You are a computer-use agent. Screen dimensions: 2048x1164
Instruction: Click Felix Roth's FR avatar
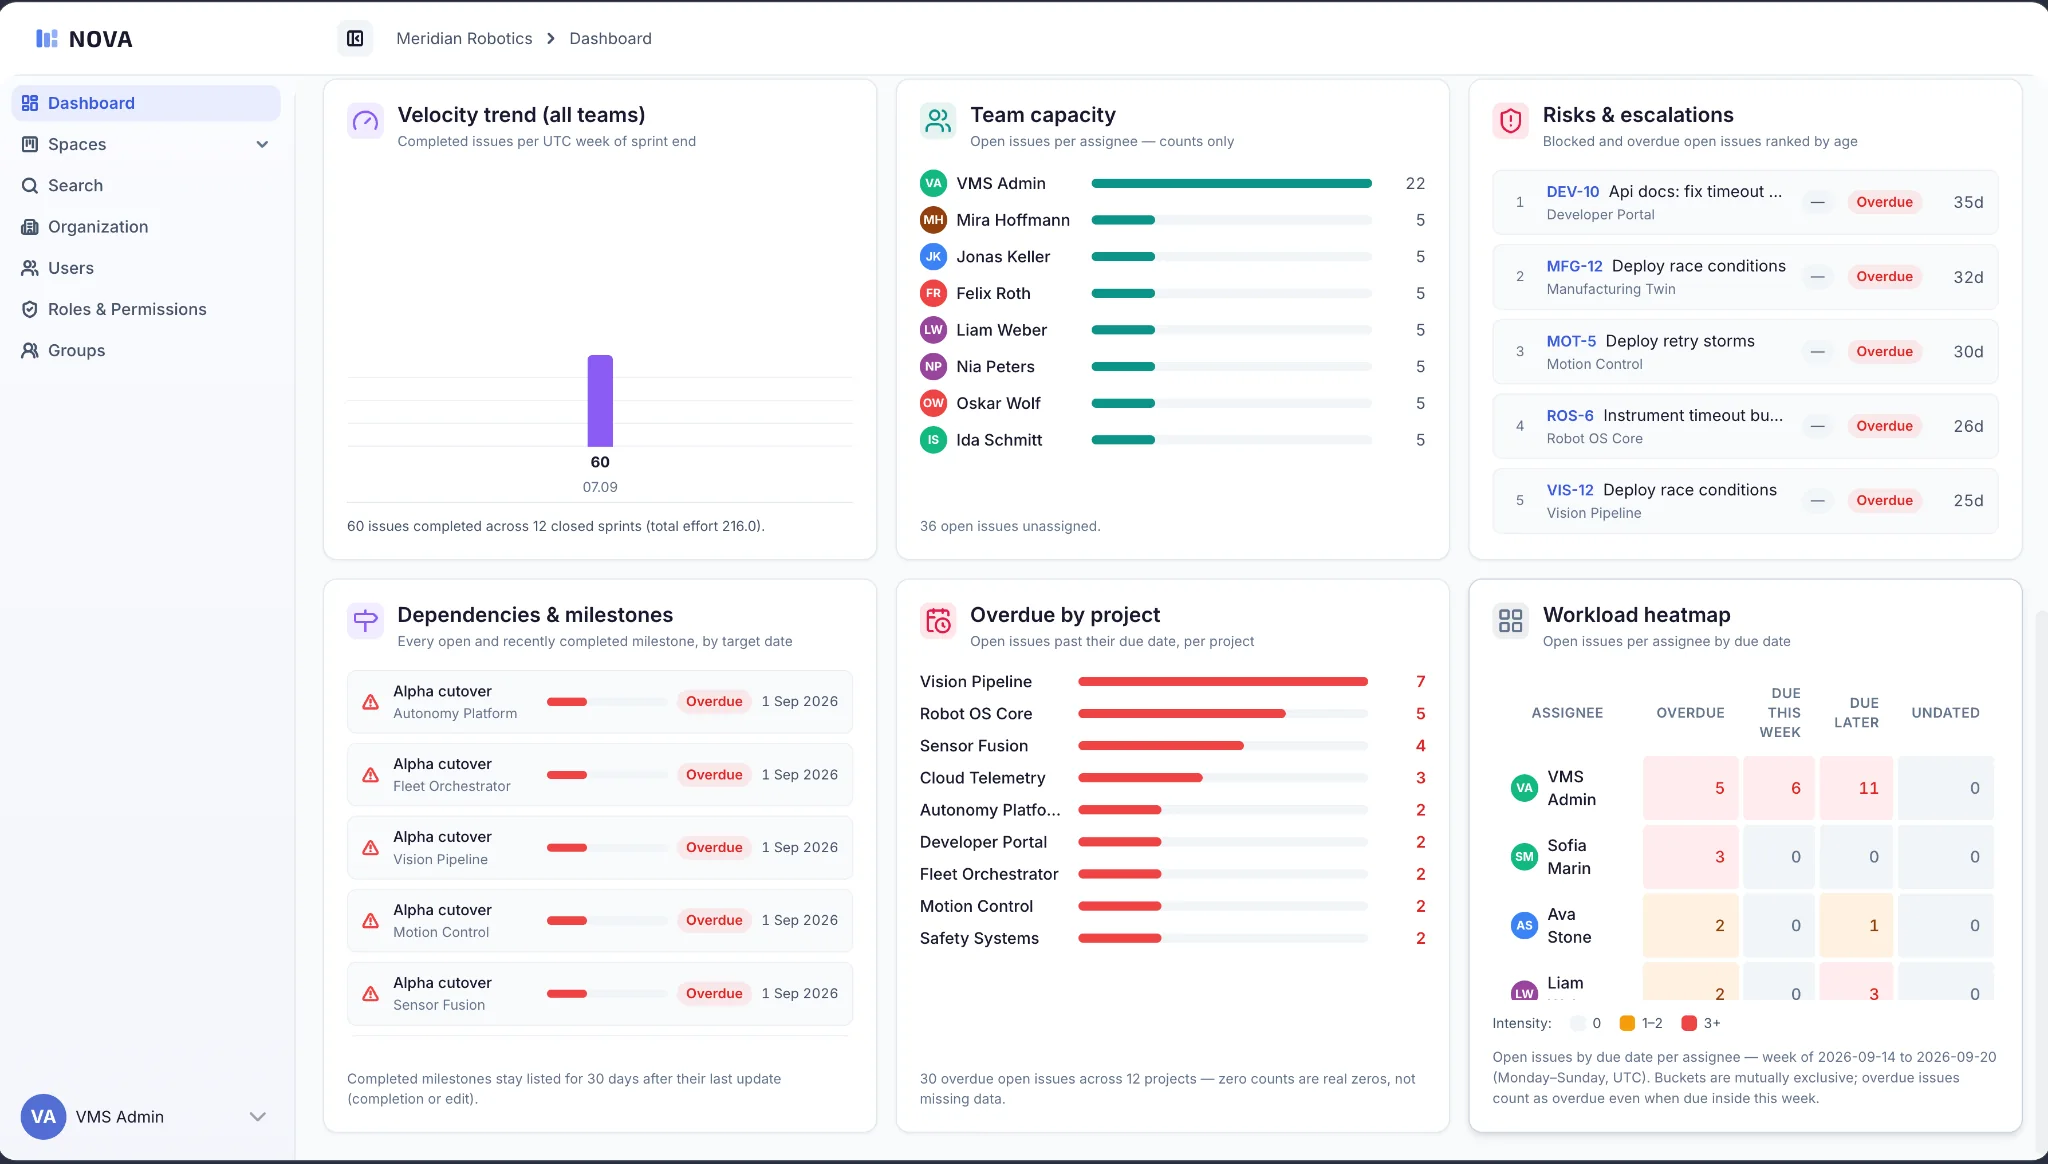click(x=933, y=293)
